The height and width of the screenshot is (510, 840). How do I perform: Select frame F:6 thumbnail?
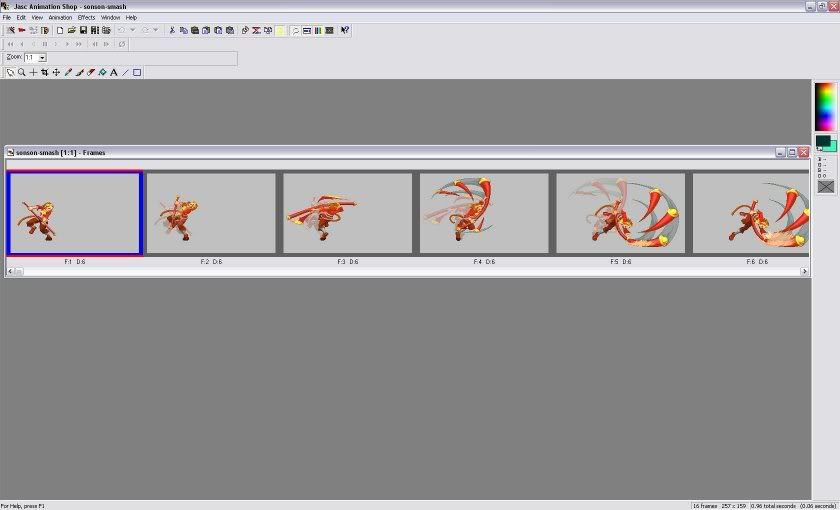751,213
